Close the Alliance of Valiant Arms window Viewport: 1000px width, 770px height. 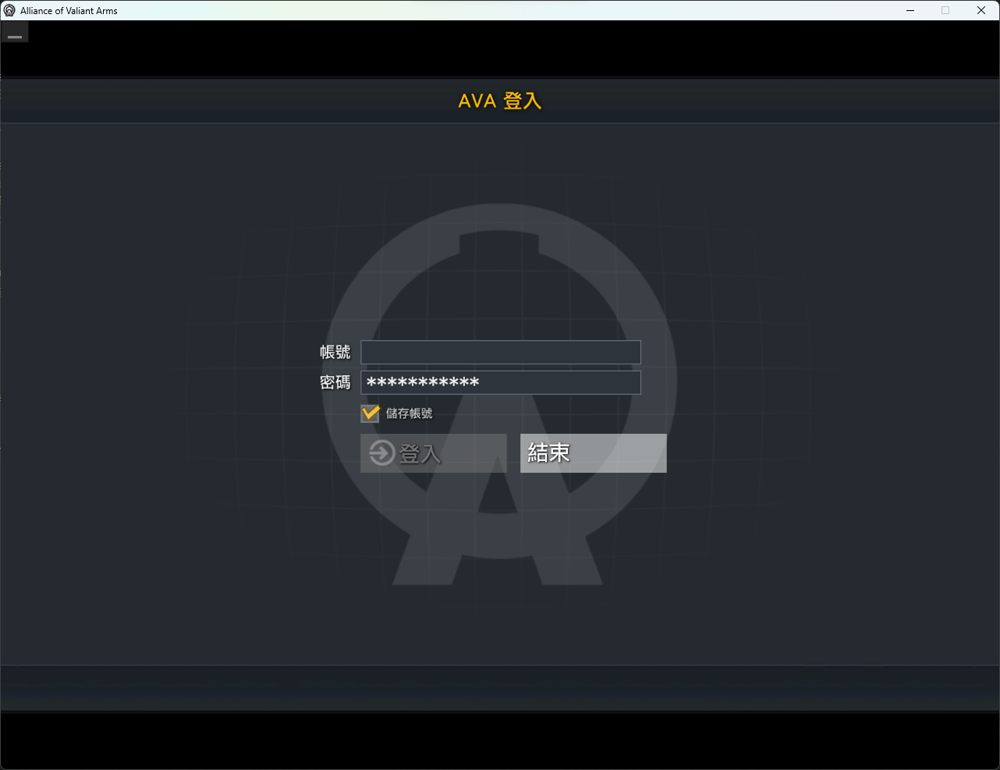980,10
